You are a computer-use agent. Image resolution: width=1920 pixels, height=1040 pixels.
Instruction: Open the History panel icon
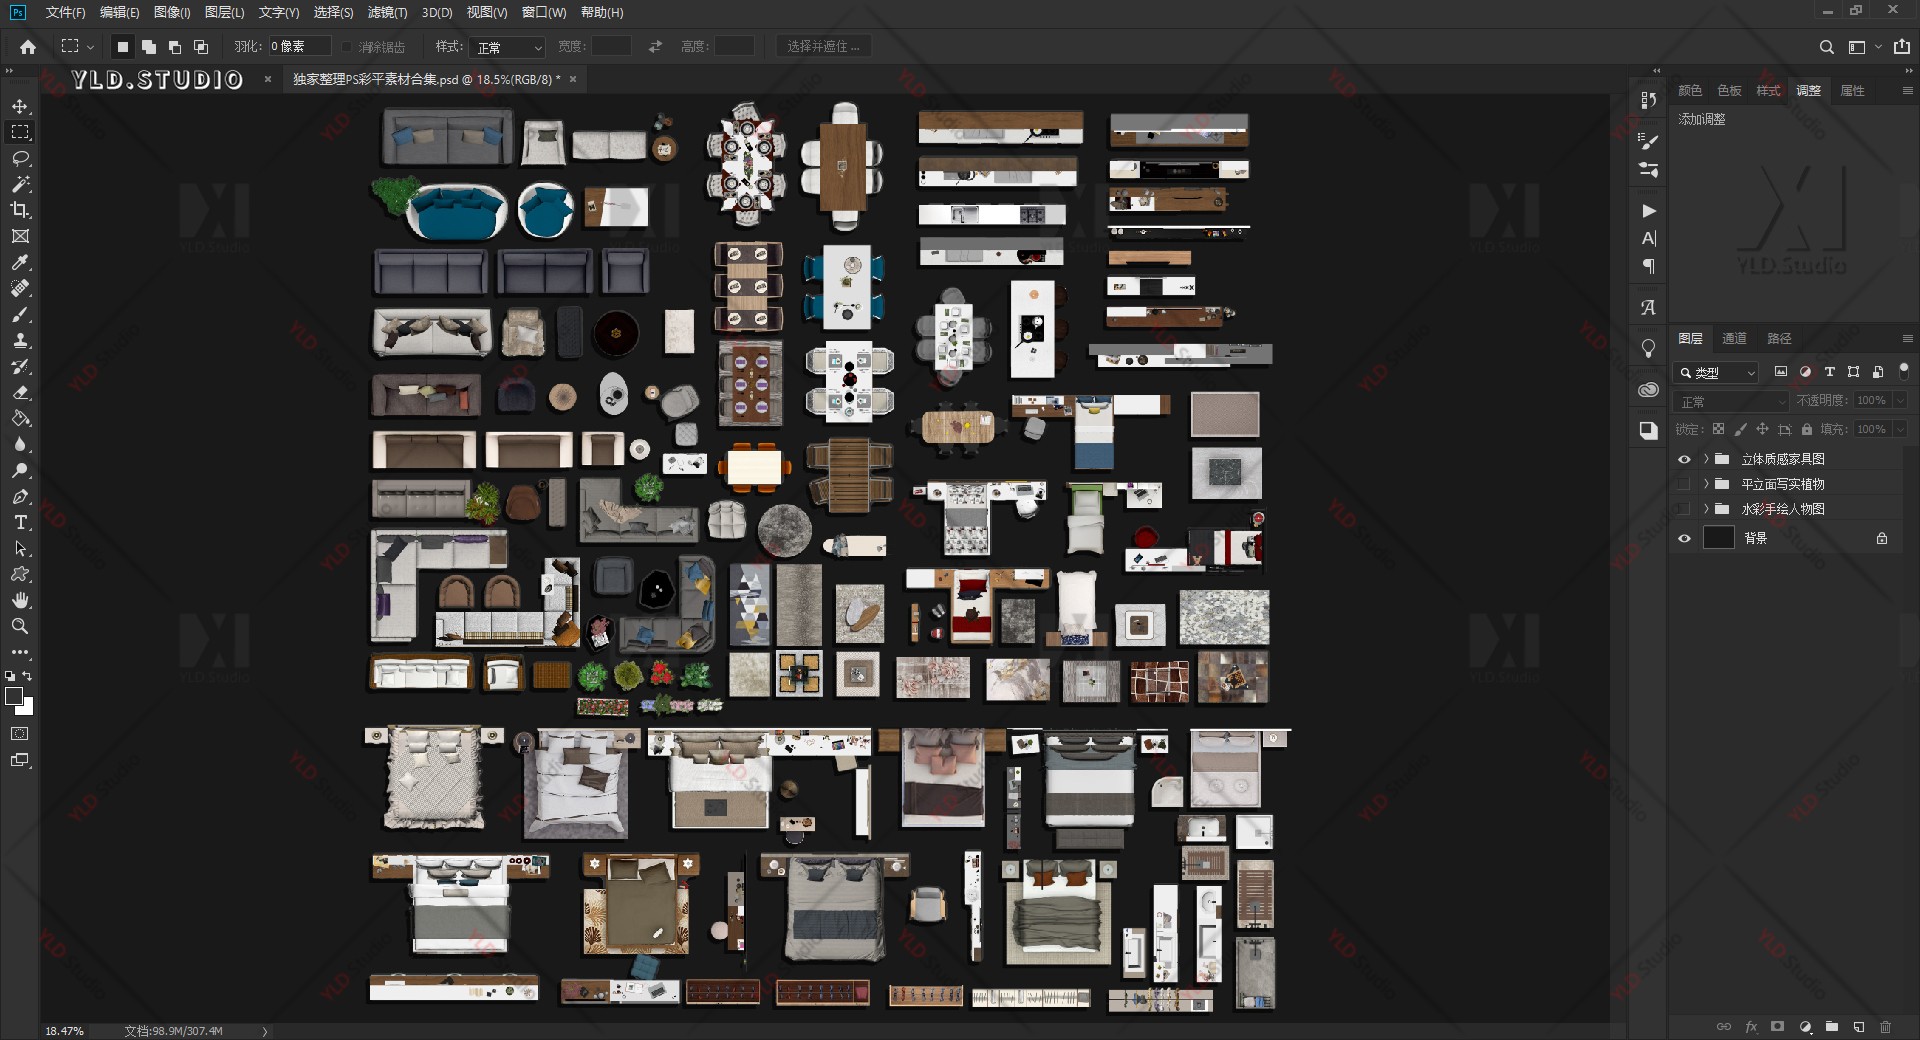(1649, 100)
